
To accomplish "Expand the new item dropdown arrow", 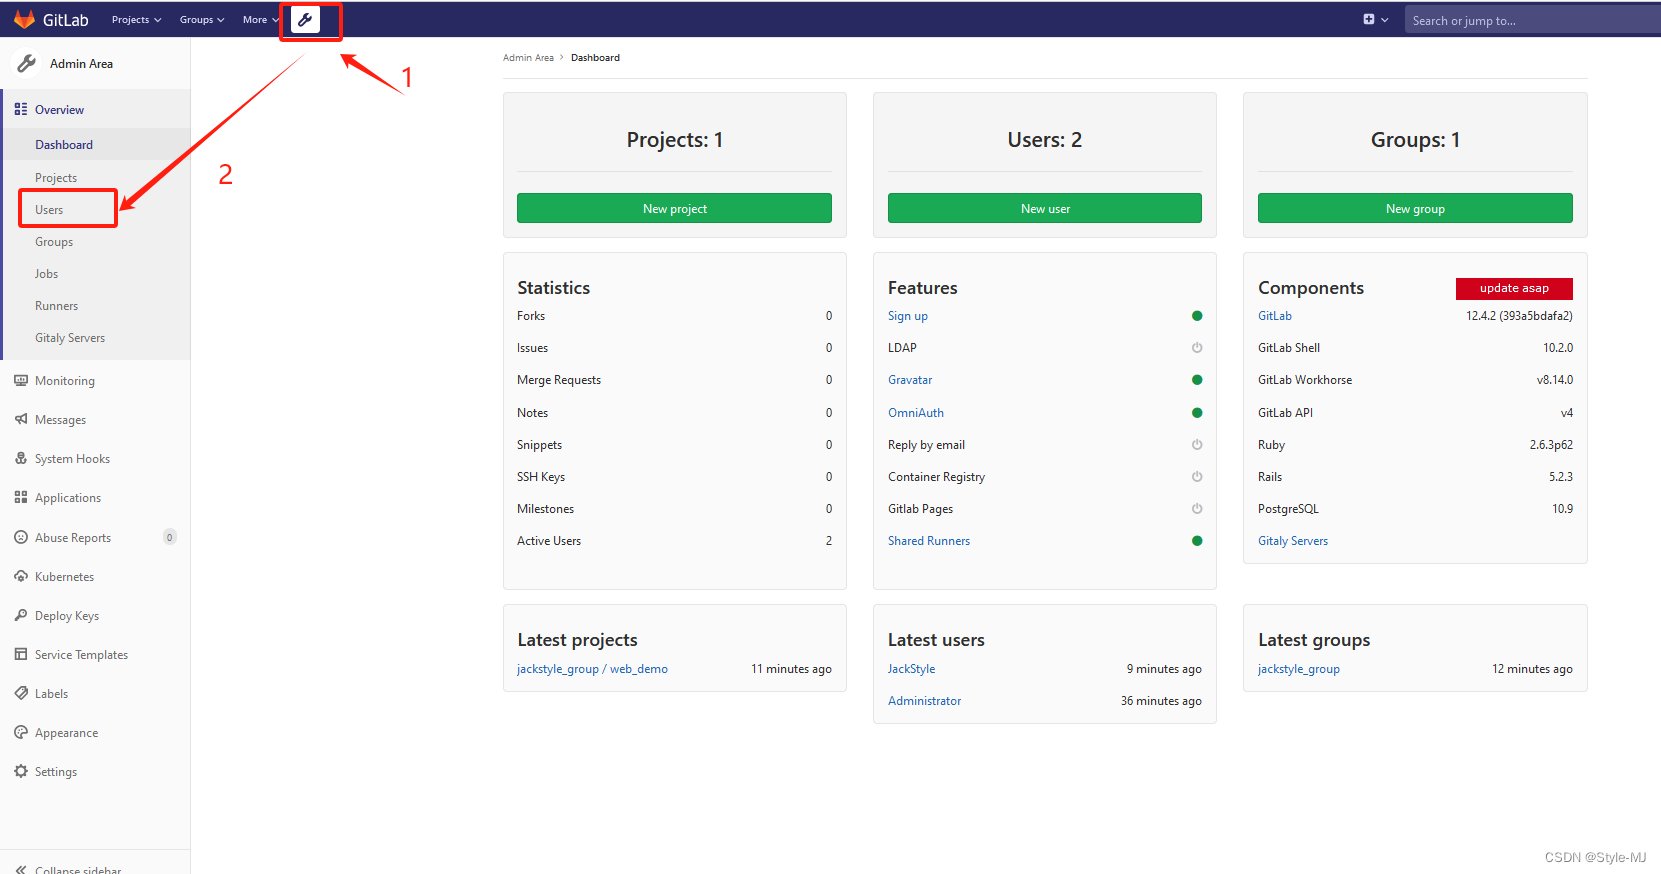I will 1385,20.
